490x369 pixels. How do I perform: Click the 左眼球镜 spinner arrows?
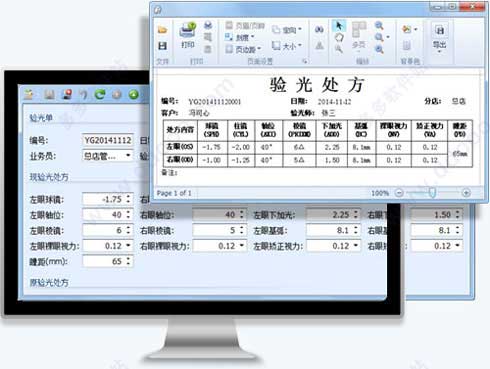point(128,199)
